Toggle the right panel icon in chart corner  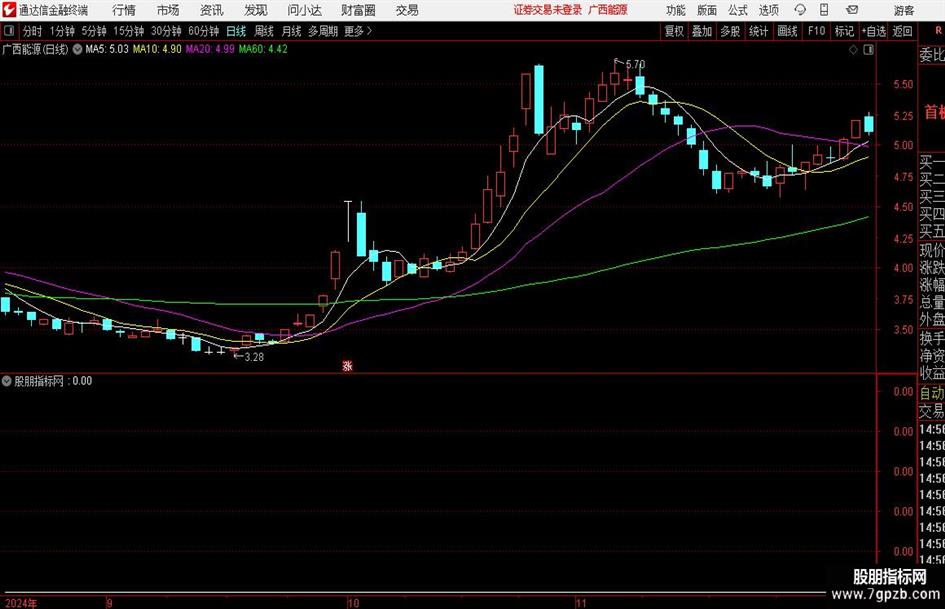pos(868,50)
